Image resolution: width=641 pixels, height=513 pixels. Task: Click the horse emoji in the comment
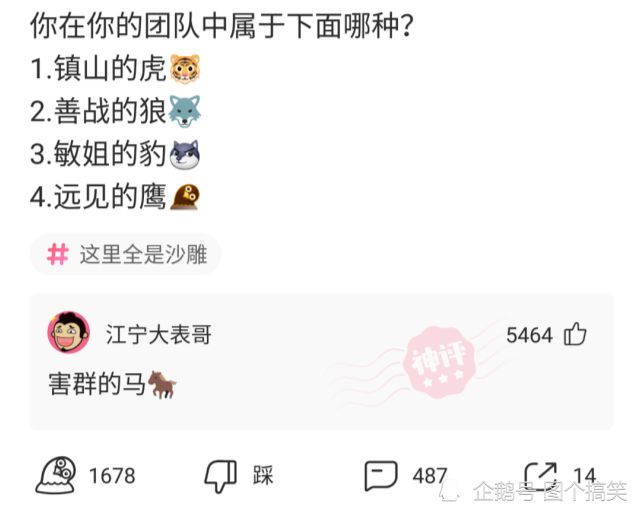[162, 384]
